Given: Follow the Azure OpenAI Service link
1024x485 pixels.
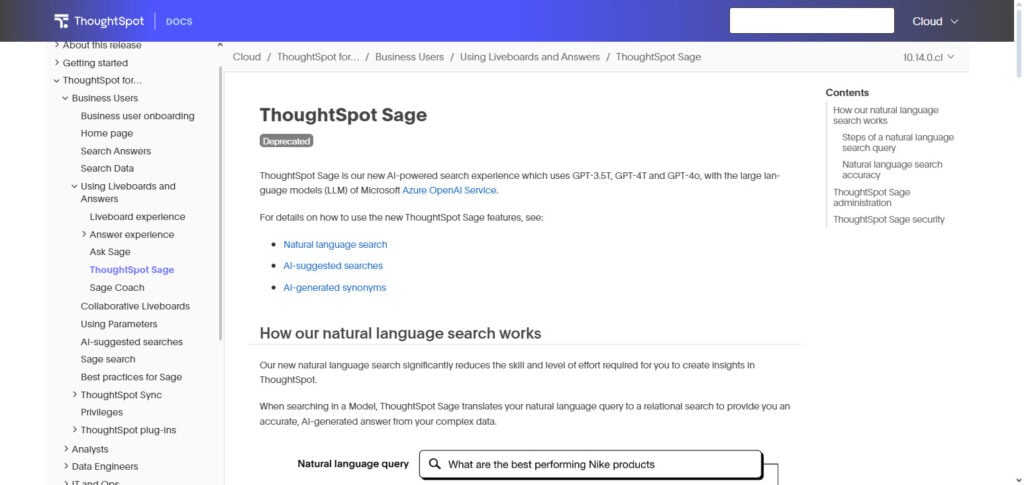Looking at the screenshot, I should tap(449, 191).
